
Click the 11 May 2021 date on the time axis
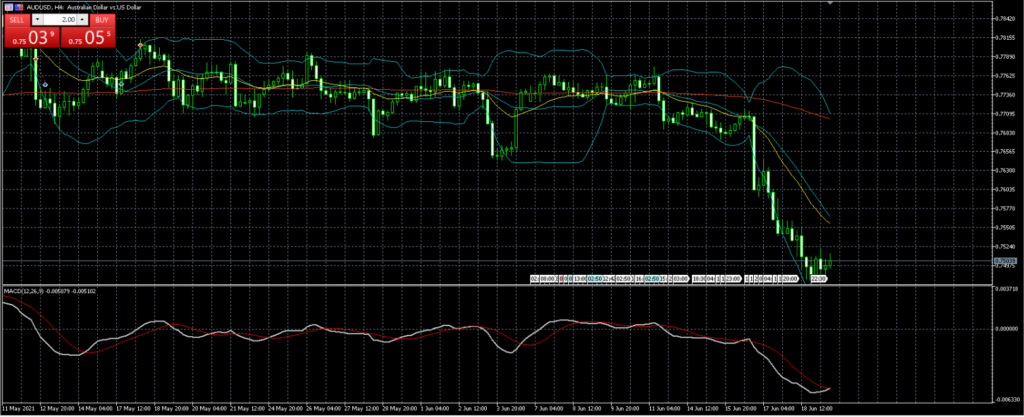[20, 409]
